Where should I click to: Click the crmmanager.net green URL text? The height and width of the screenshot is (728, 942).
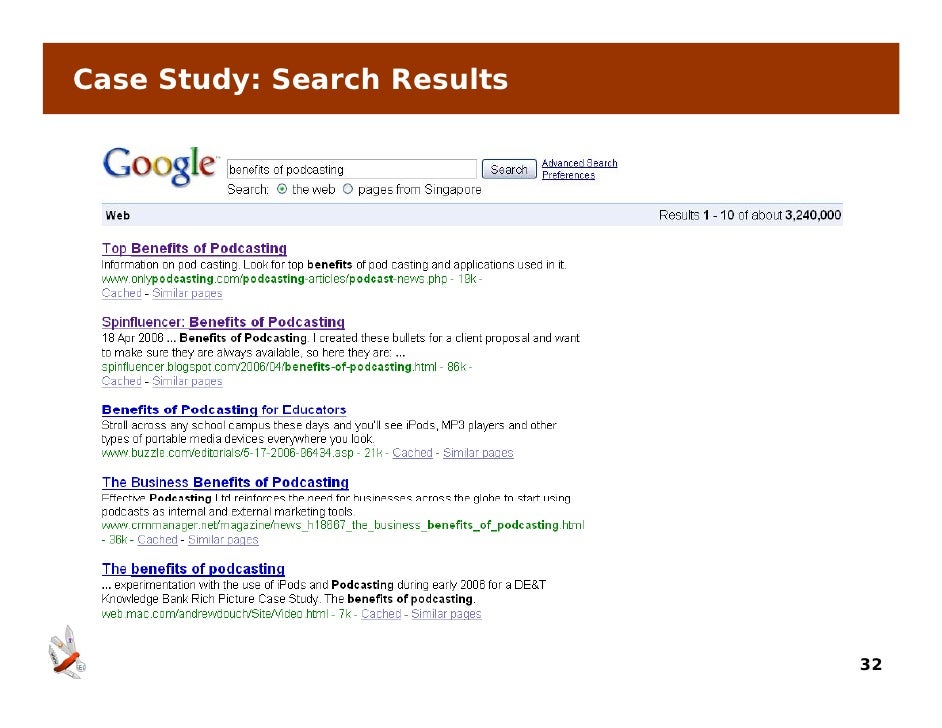pyautogui.click(x=342, y=526)
